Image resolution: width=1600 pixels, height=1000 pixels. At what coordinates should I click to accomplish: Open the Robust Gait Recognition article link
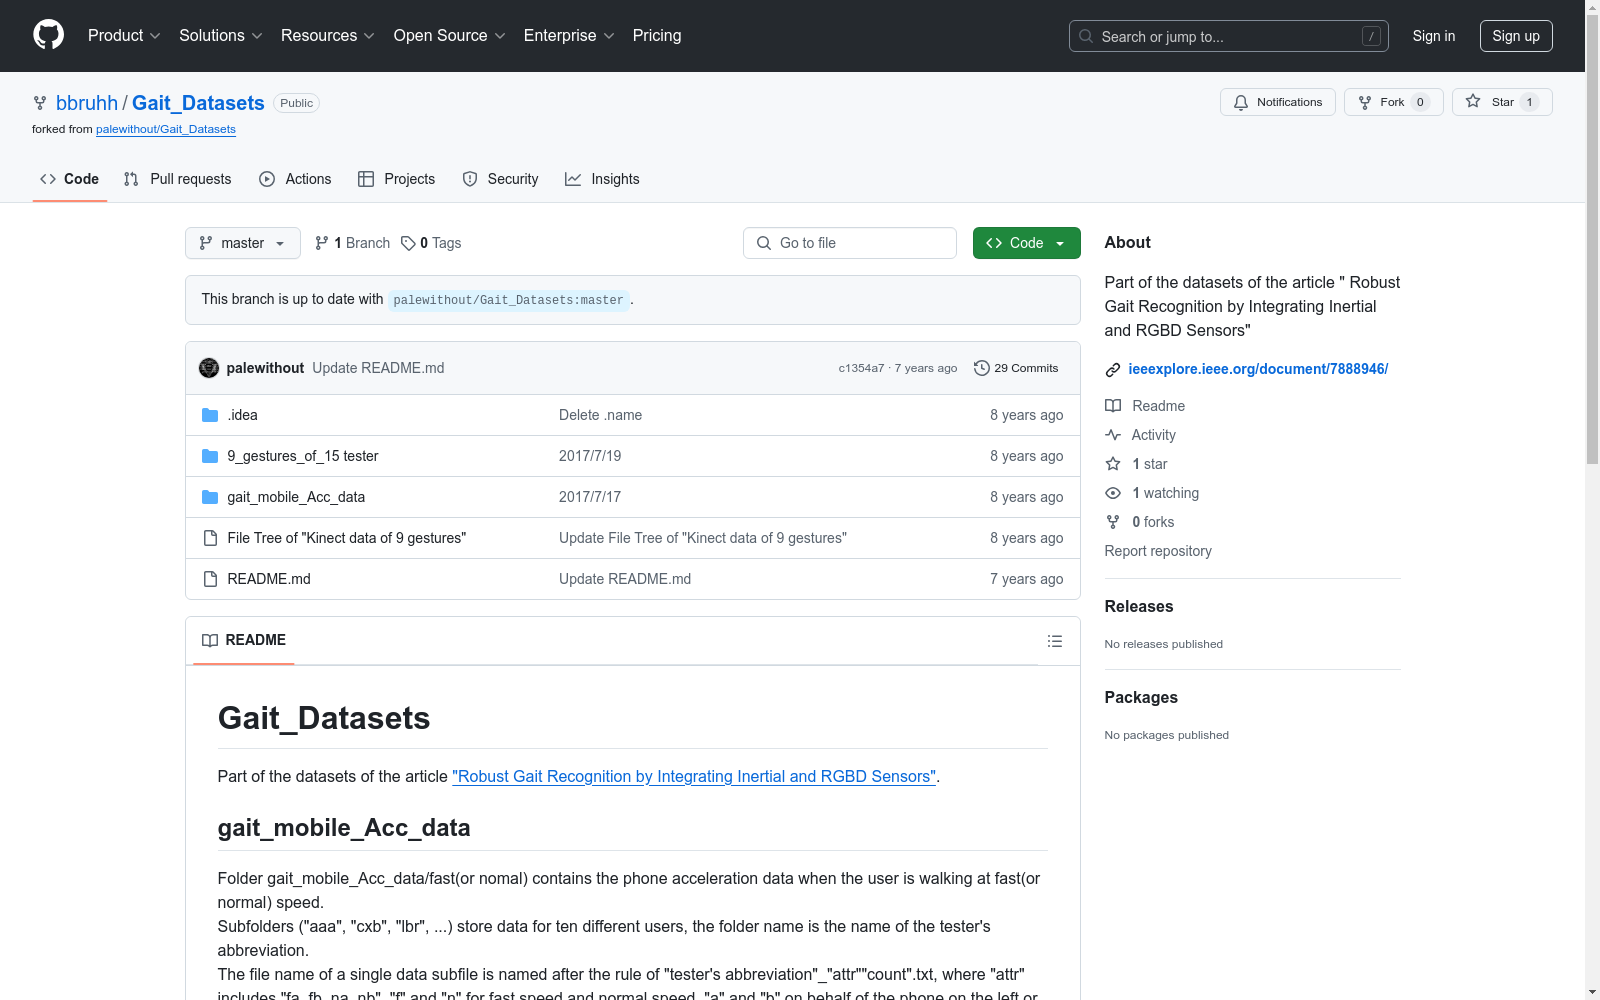[694, 776]
